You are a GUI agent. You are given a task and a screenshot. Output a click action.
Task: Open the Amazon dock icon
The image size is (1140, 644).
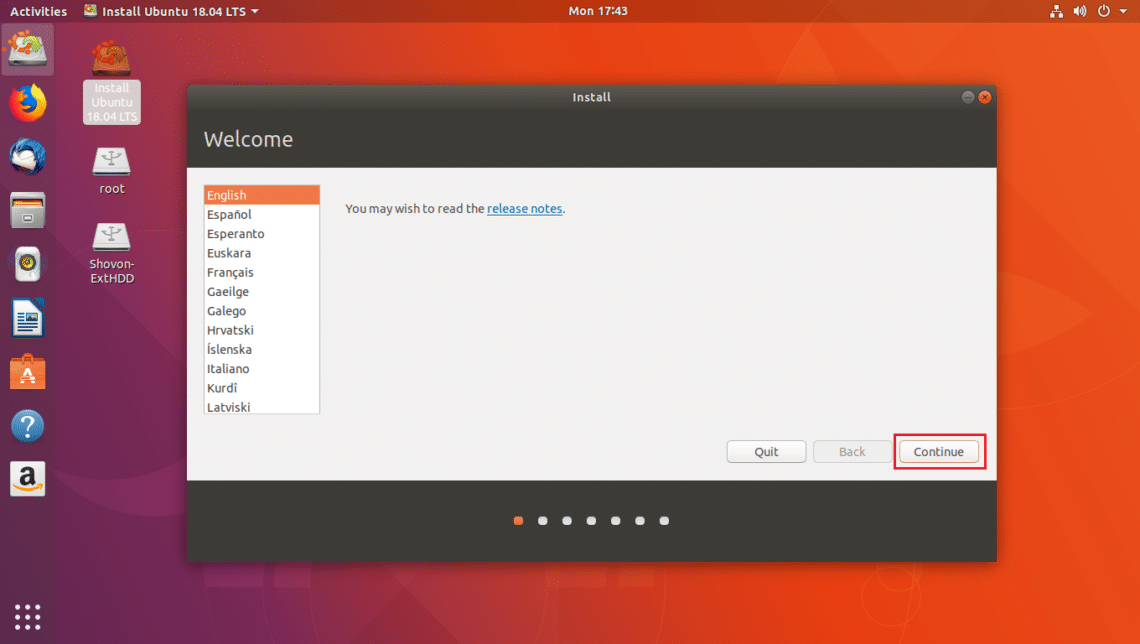[28, 479]
